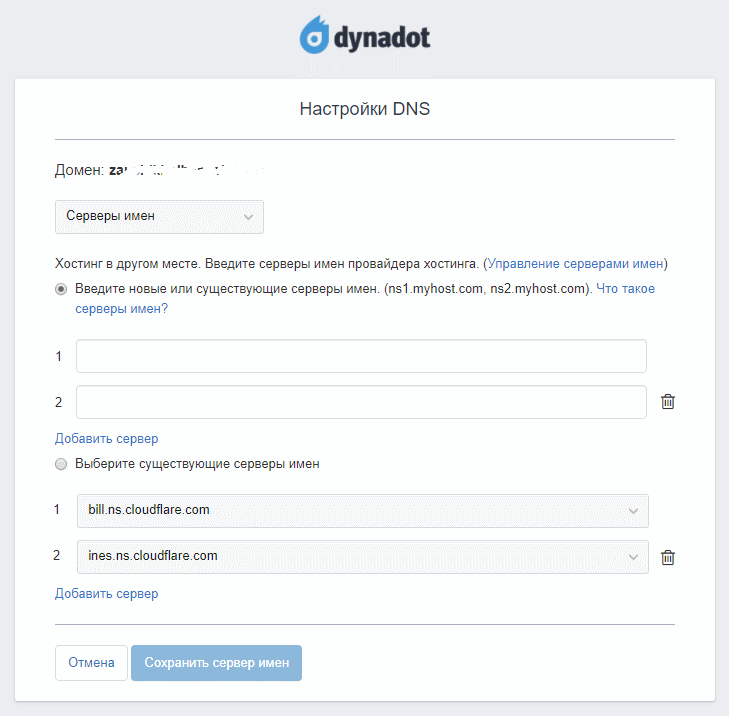Click the dynadot wordmark text
729x716 pixels.
(x=383, y=38)
